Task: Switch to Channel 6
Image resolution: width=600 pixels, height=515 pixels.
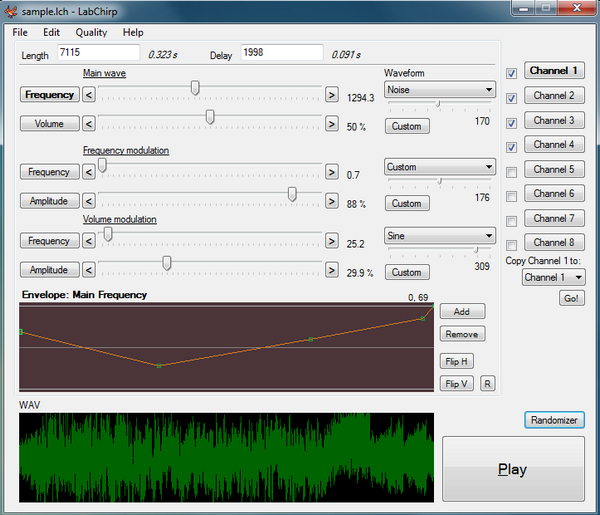Action: (554, 194)
